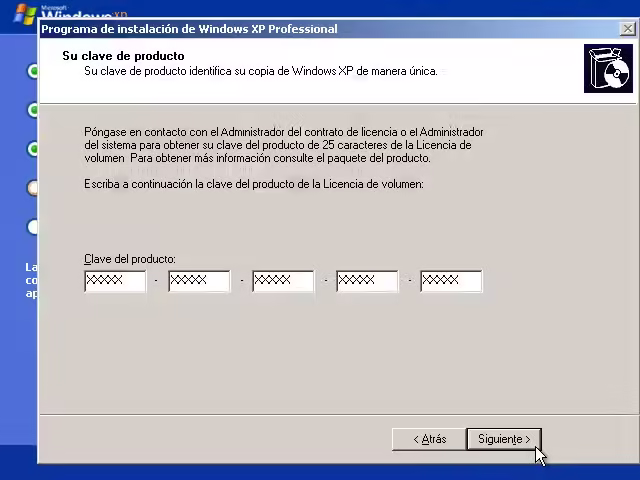The height and width of the screenshot is (480, 640).
Task: Select the second product key field
Action: coord(199,281)
